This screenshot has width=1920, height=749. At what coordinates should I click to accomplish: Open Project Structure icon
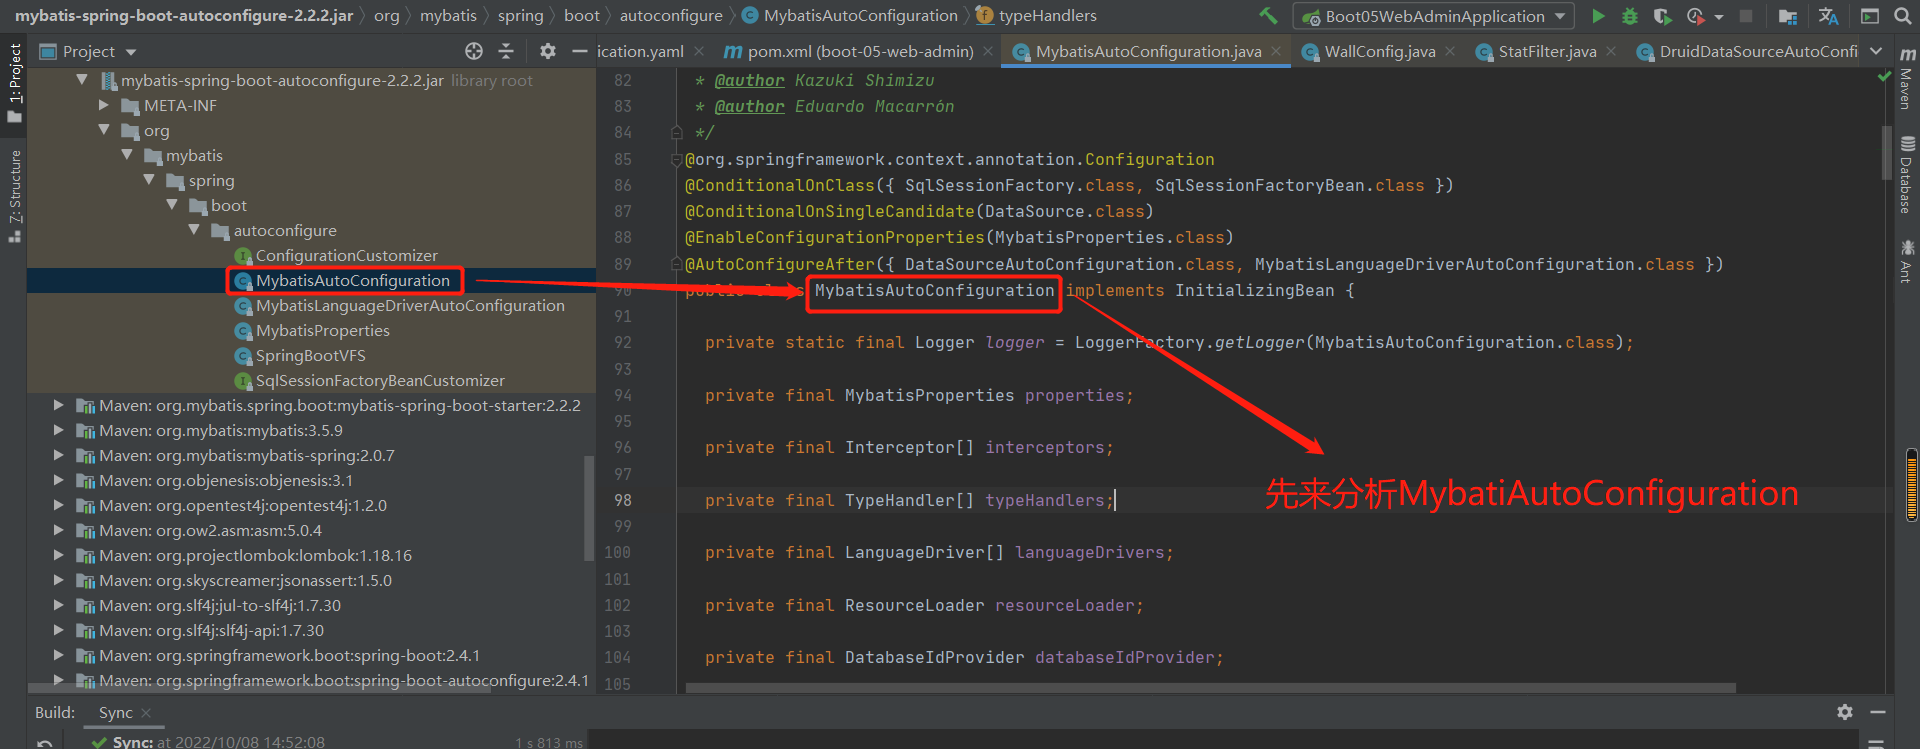[1788, 16]
